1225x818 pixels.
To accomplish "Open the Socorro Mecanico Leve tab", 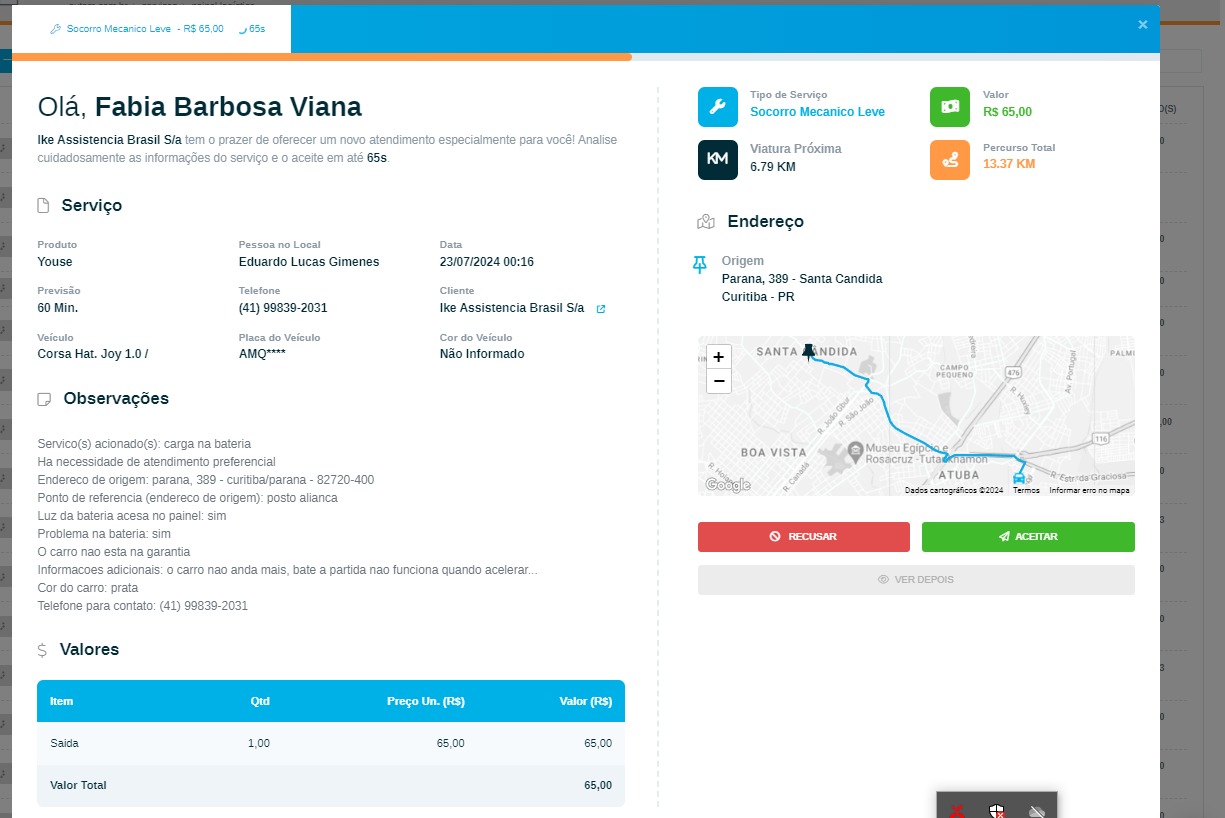I will tap(151, 29).
